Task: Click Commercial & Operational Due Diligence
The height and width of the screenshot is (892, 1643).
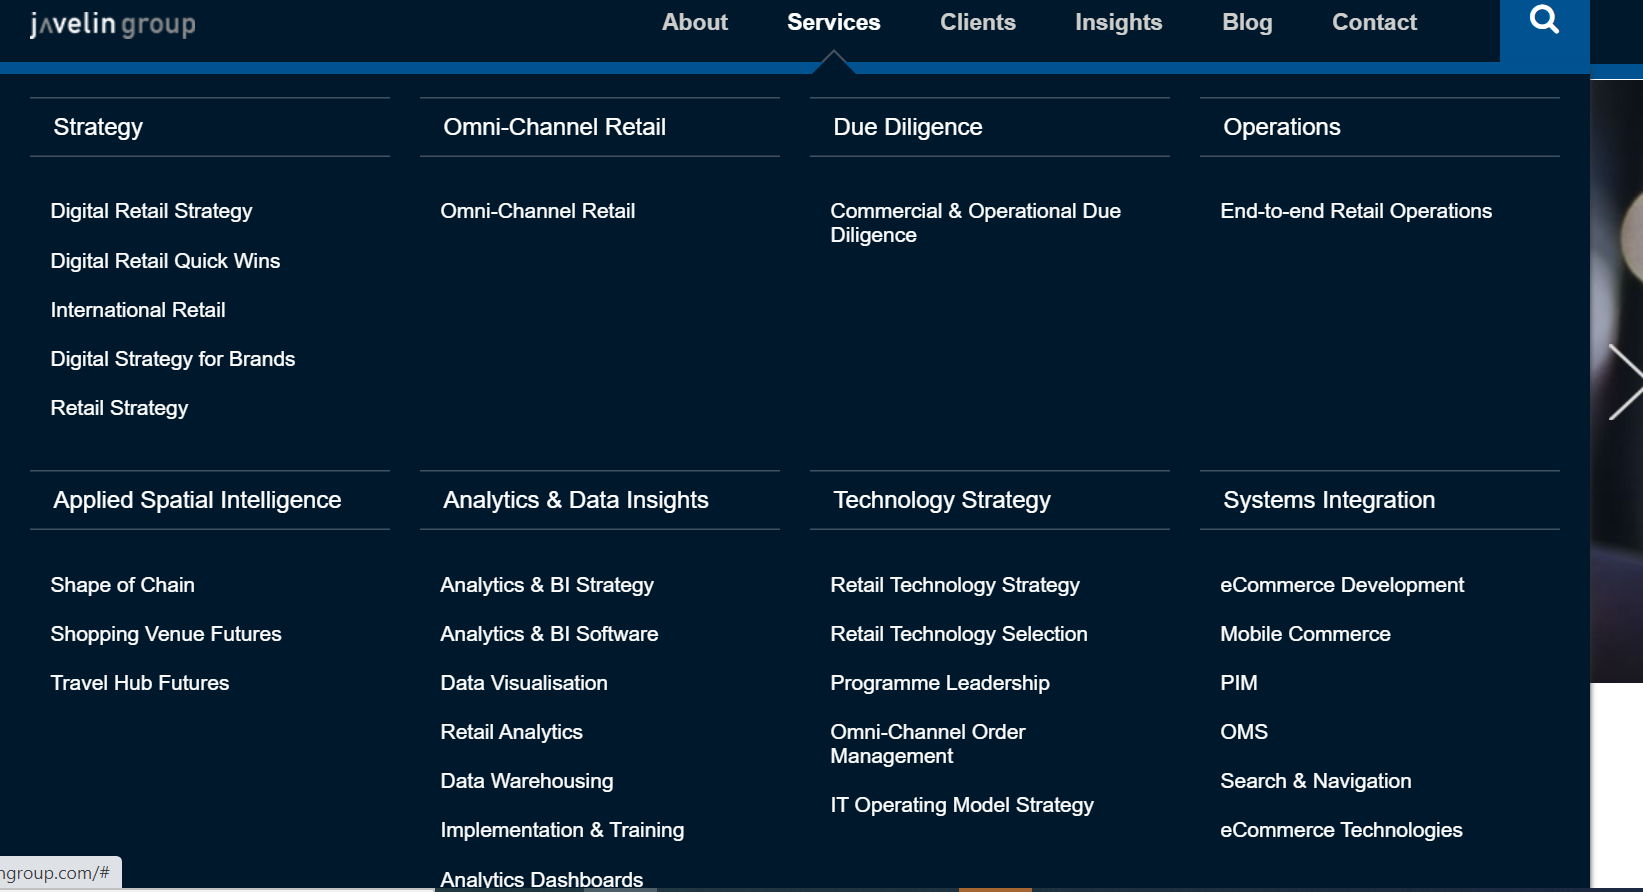Action: (x=975, y=223)
